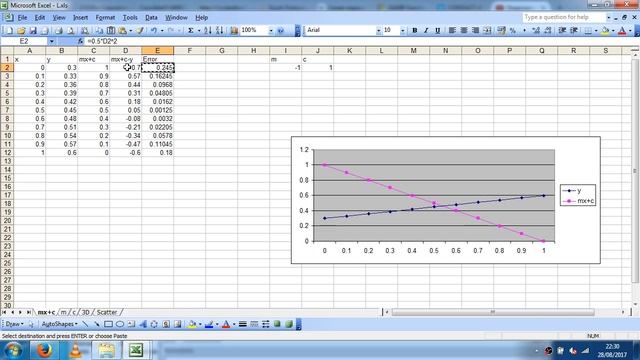Select column header E

coord(158,51)
